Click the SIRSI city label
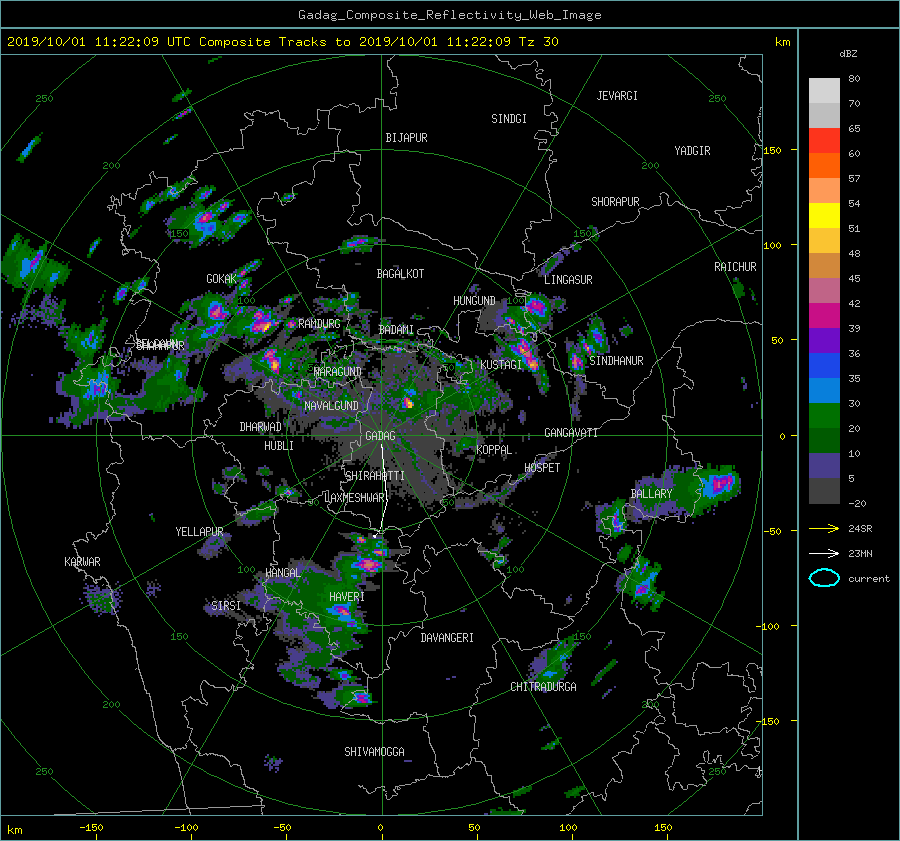 coord(226,606)
